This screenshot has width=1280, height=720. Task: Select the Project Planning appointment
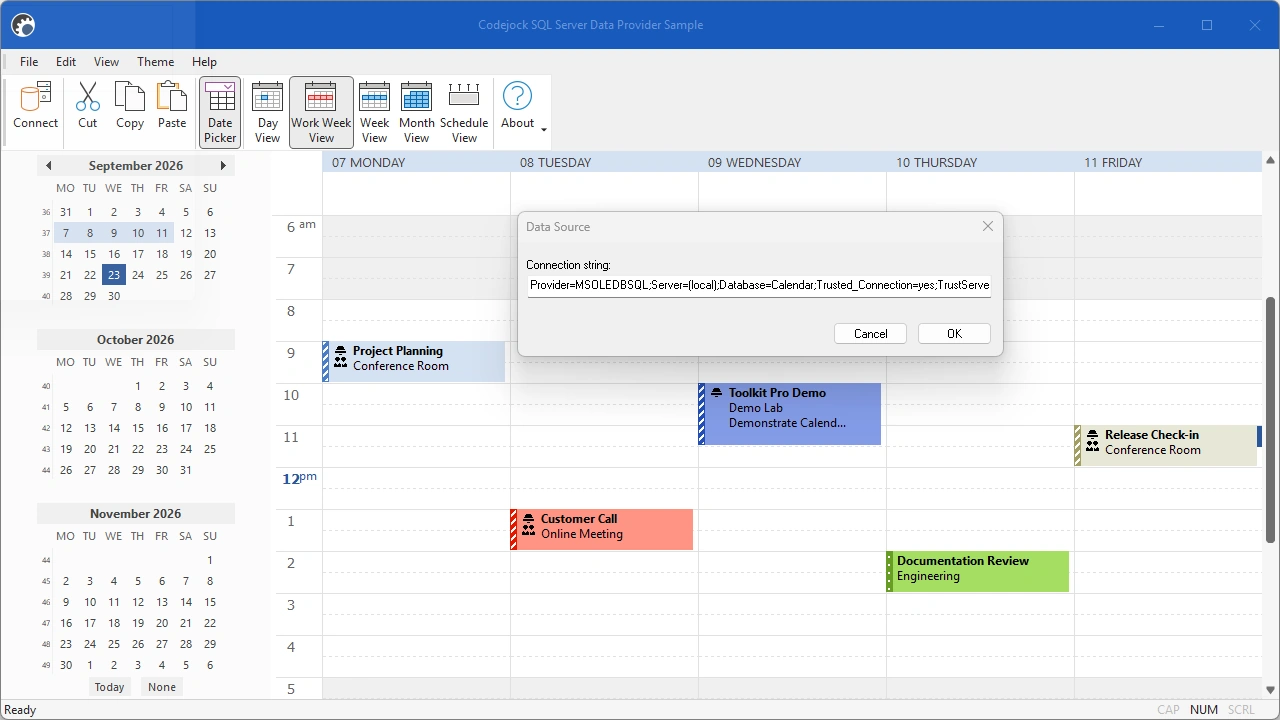click(414, 361)
